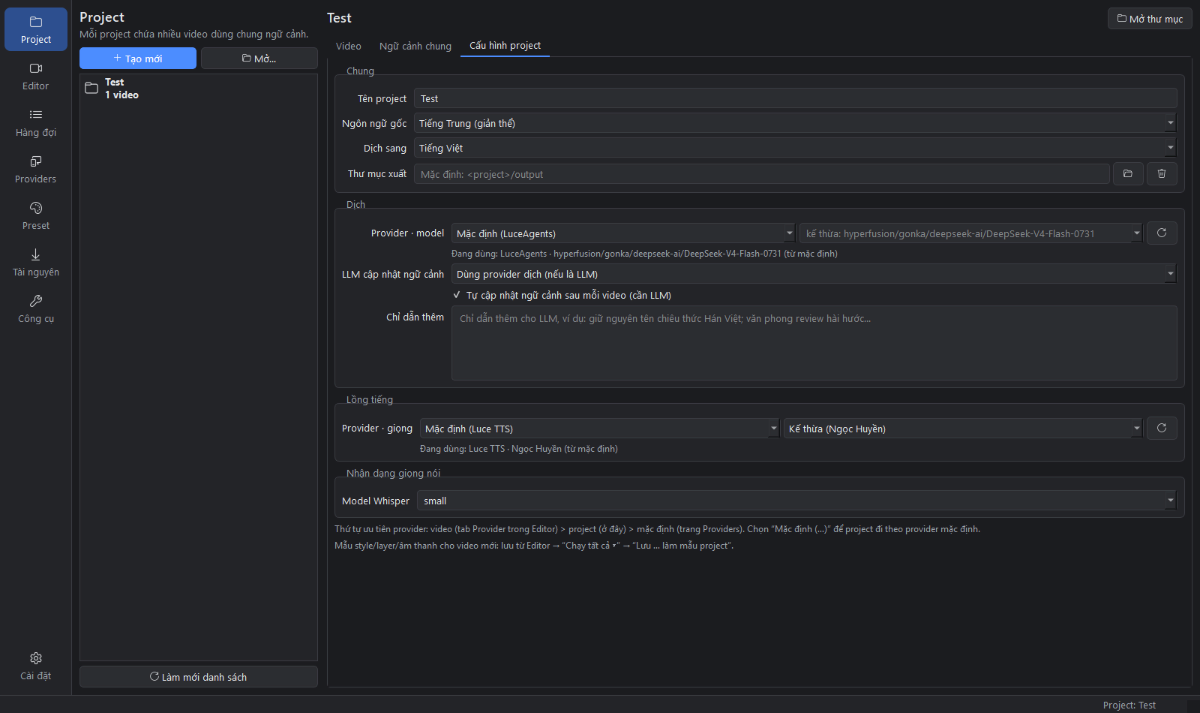Click the Tạo mới button
This screenshot has height=713, width=1200.
pyautogui.click(x=138, y=58)
